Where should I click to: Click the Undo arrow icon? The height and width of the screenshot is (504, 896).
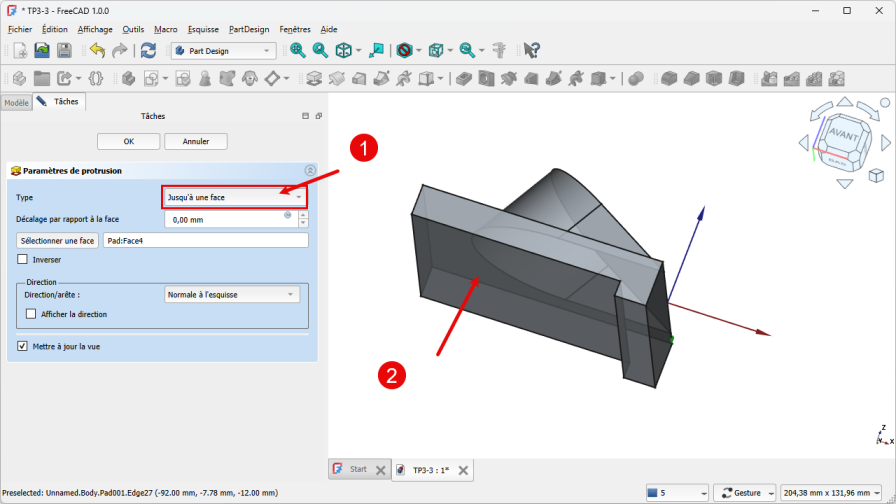[97, 50]
